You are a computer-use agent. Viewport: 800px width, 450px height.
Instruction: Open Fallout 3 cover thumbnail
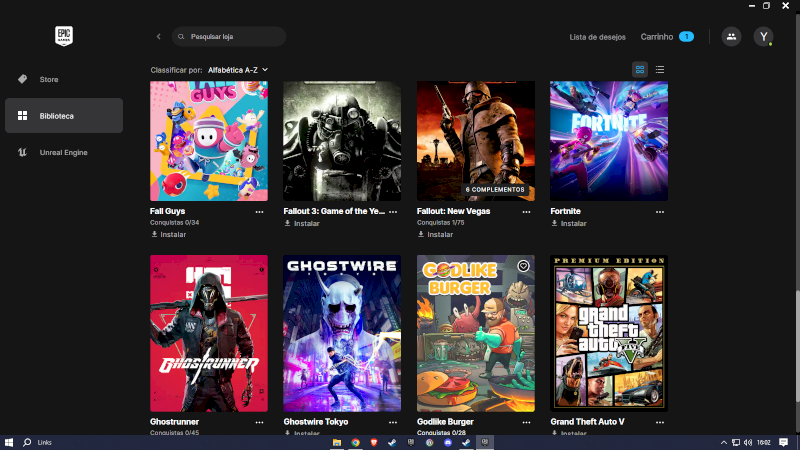click(342, 141)
